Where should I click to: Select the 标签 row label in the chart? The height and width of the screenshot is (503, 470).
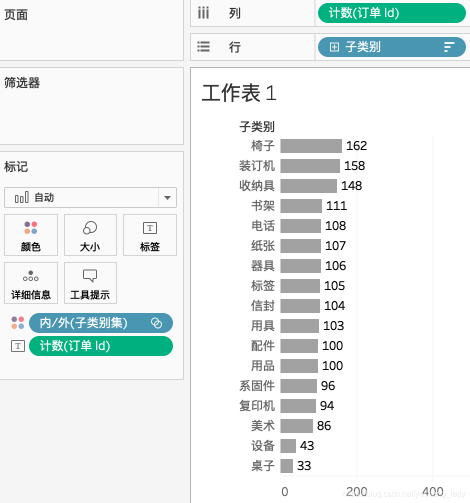coord(263,286)
